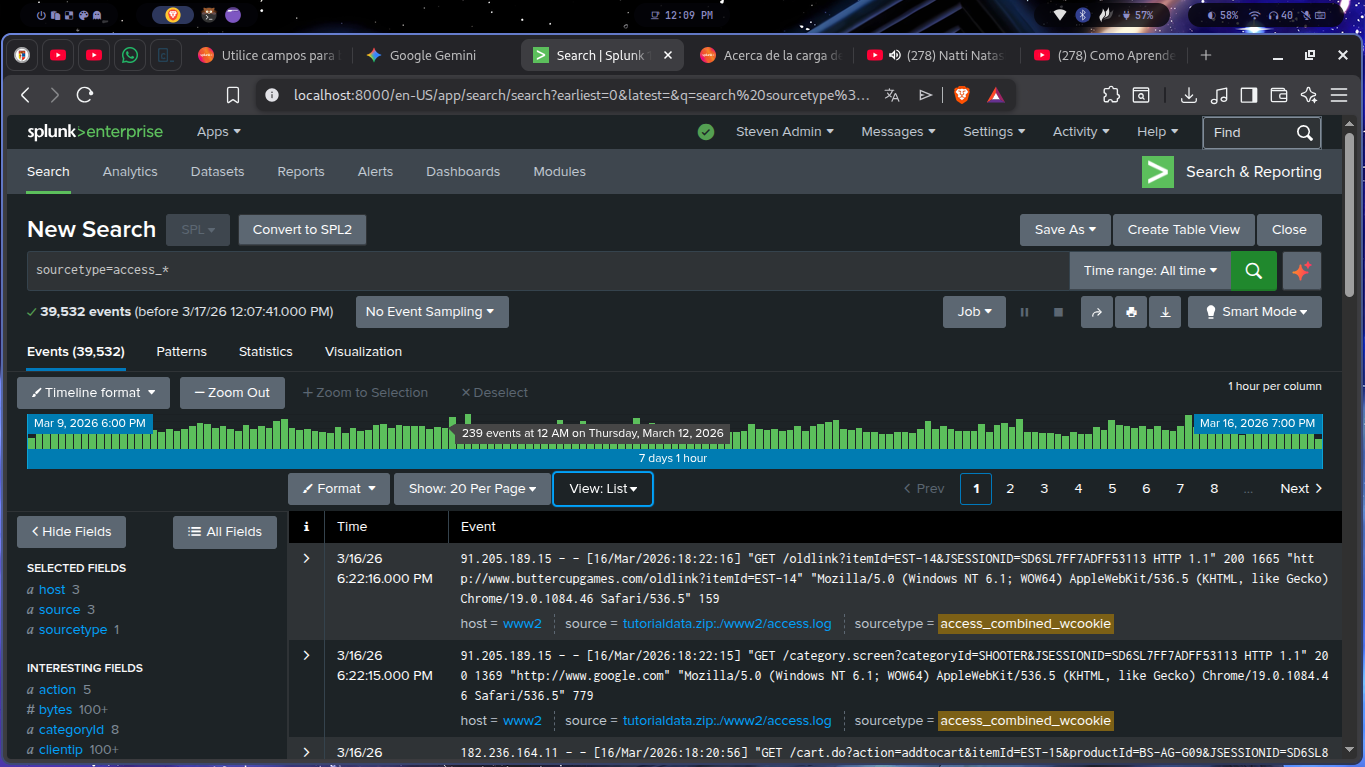This screenshot has width=1365, height=767.
Task: Stop the search job
Action: pos(1058,312)
